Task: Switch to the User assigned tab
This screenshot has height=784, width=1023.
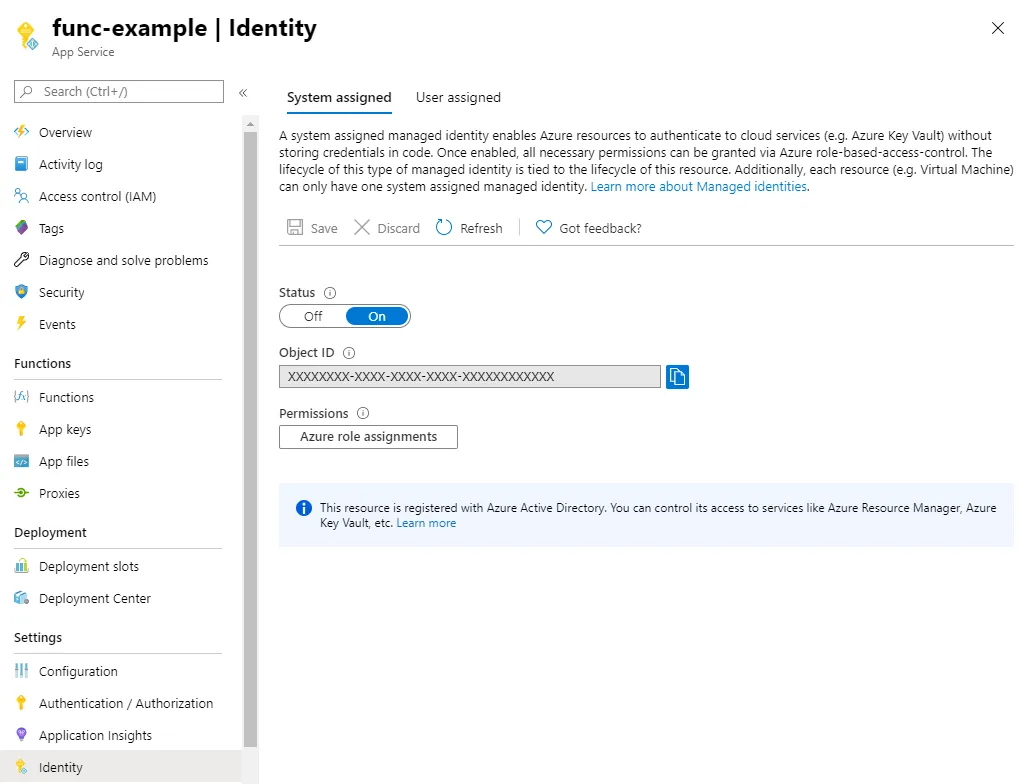Action: (x=458, y=98)
